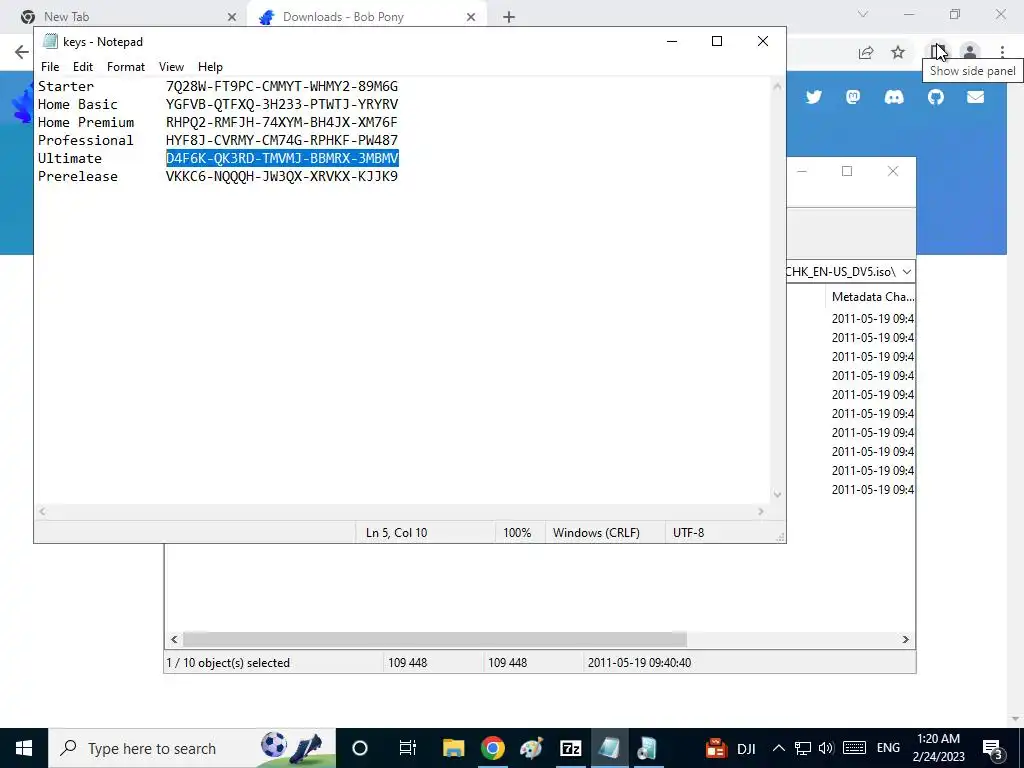Open the Notepad taskbar icon
The width and height of the screenshot is (1024, 768).
click(x=609, y=748)
